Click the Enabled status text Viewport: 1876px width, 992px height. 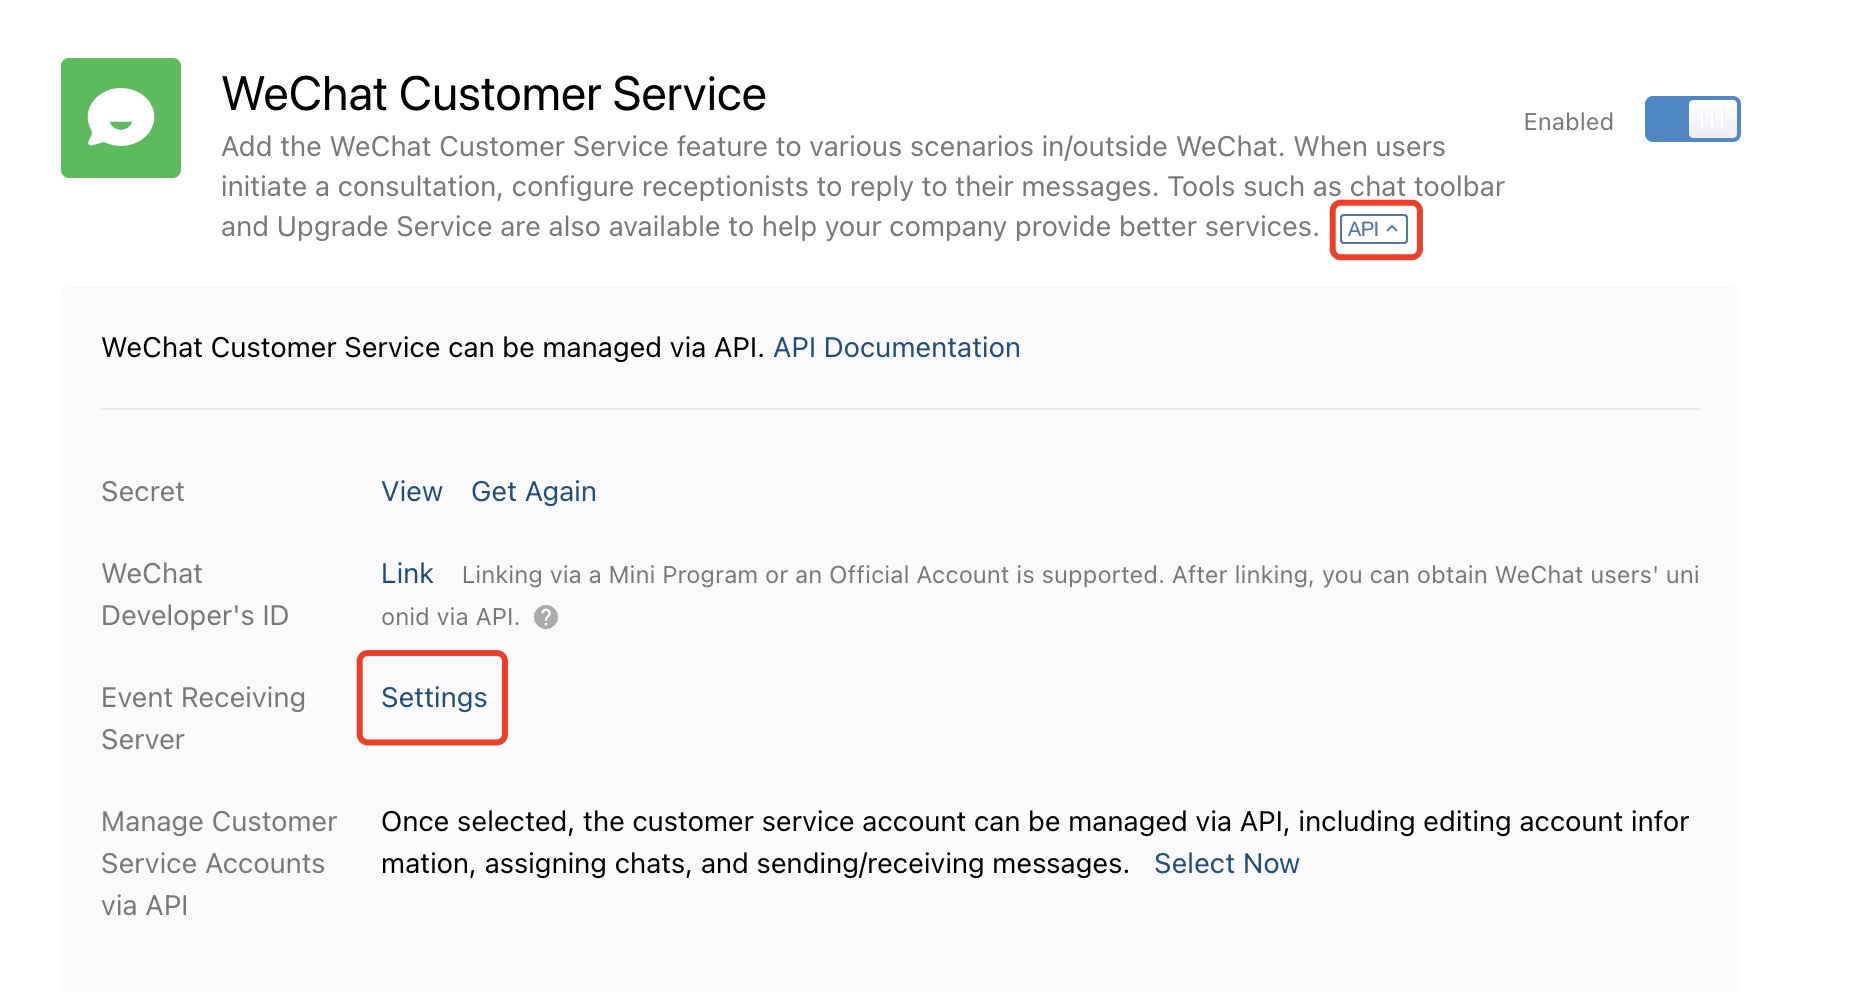pyautogui.click(x=1568, y=122)
